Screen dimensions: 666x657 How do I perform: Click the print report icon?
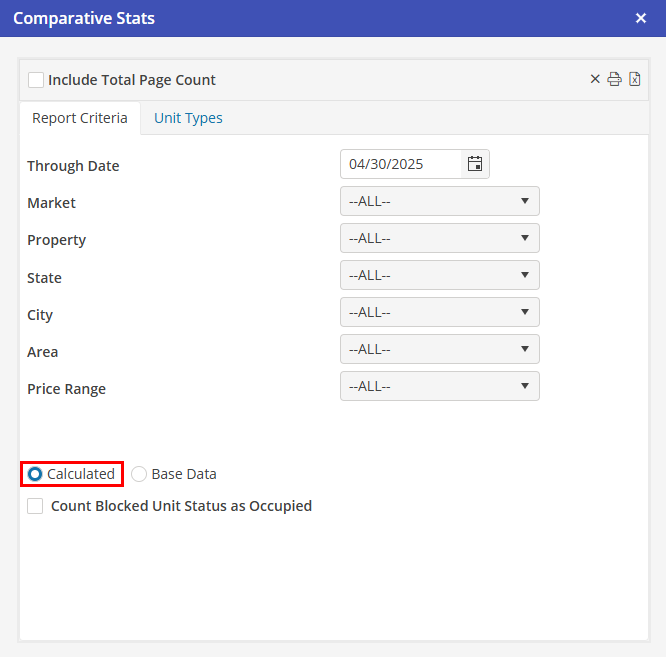(x=615, y=80)
